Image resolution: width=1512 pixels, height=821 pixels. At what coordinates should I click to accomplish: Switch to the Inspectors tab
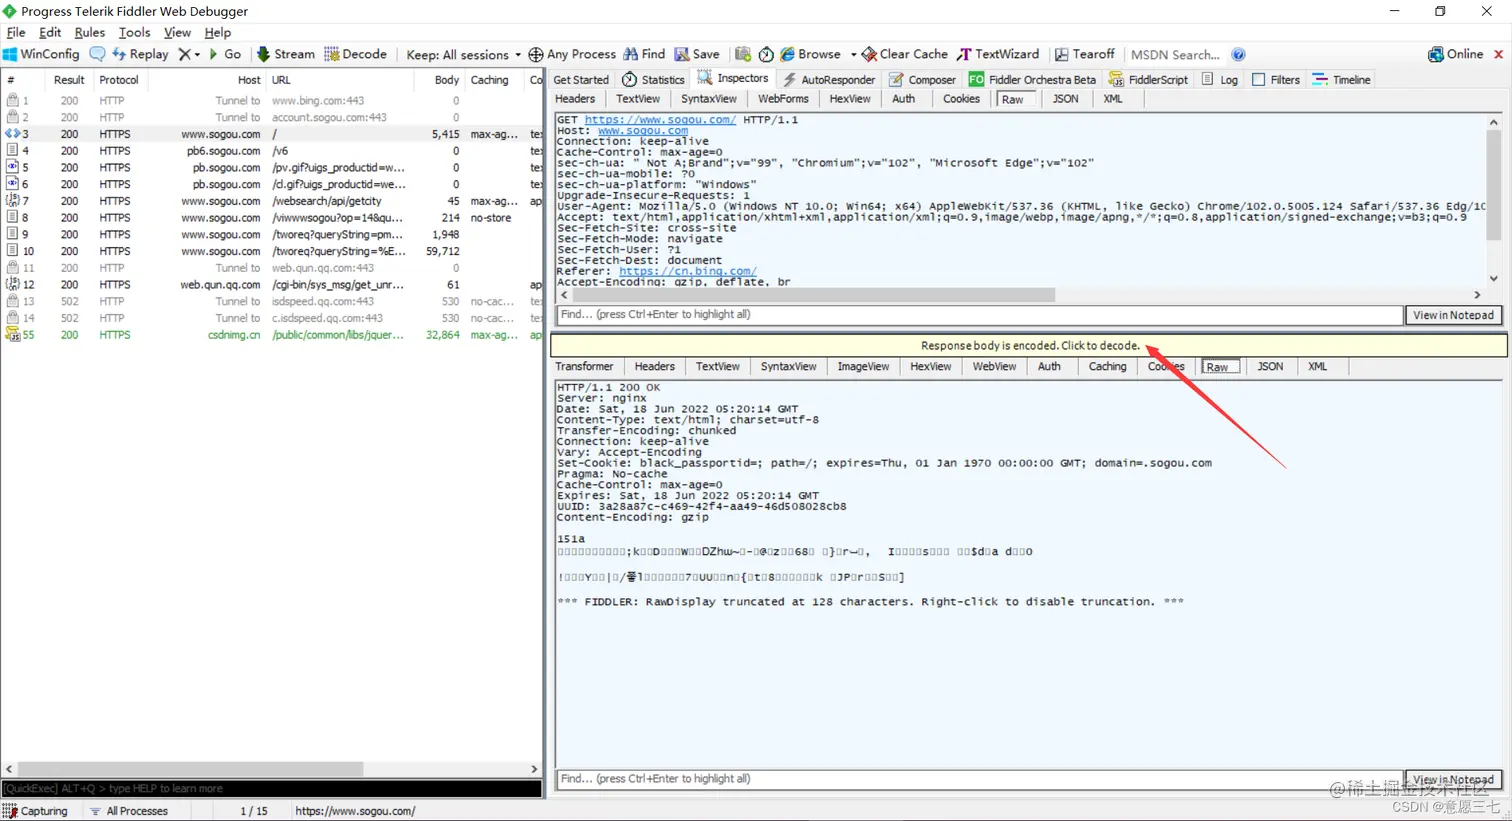pyautogui.click(x=733, y=78)
